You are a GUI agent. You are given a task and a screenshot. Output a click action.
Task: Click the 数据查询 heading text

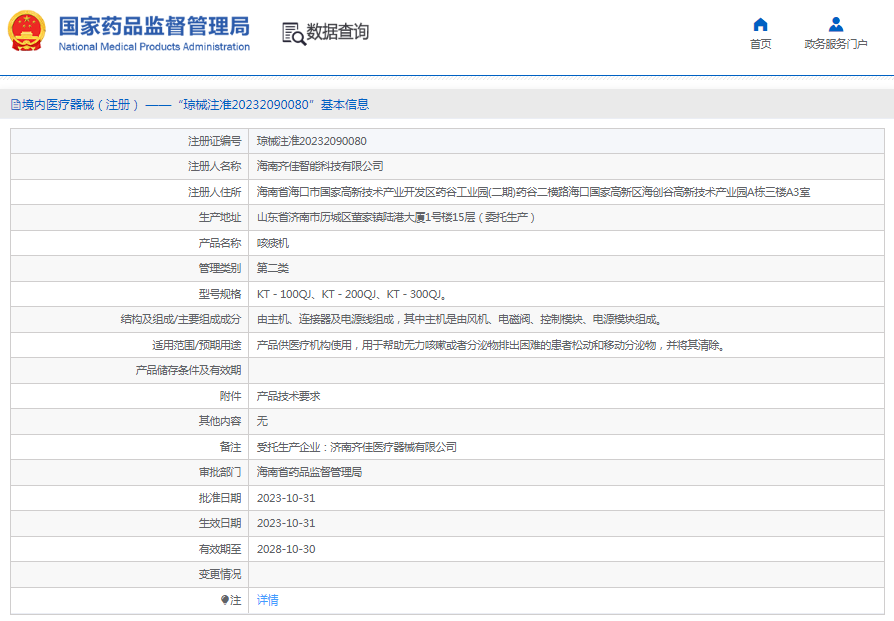click(338, 32)
